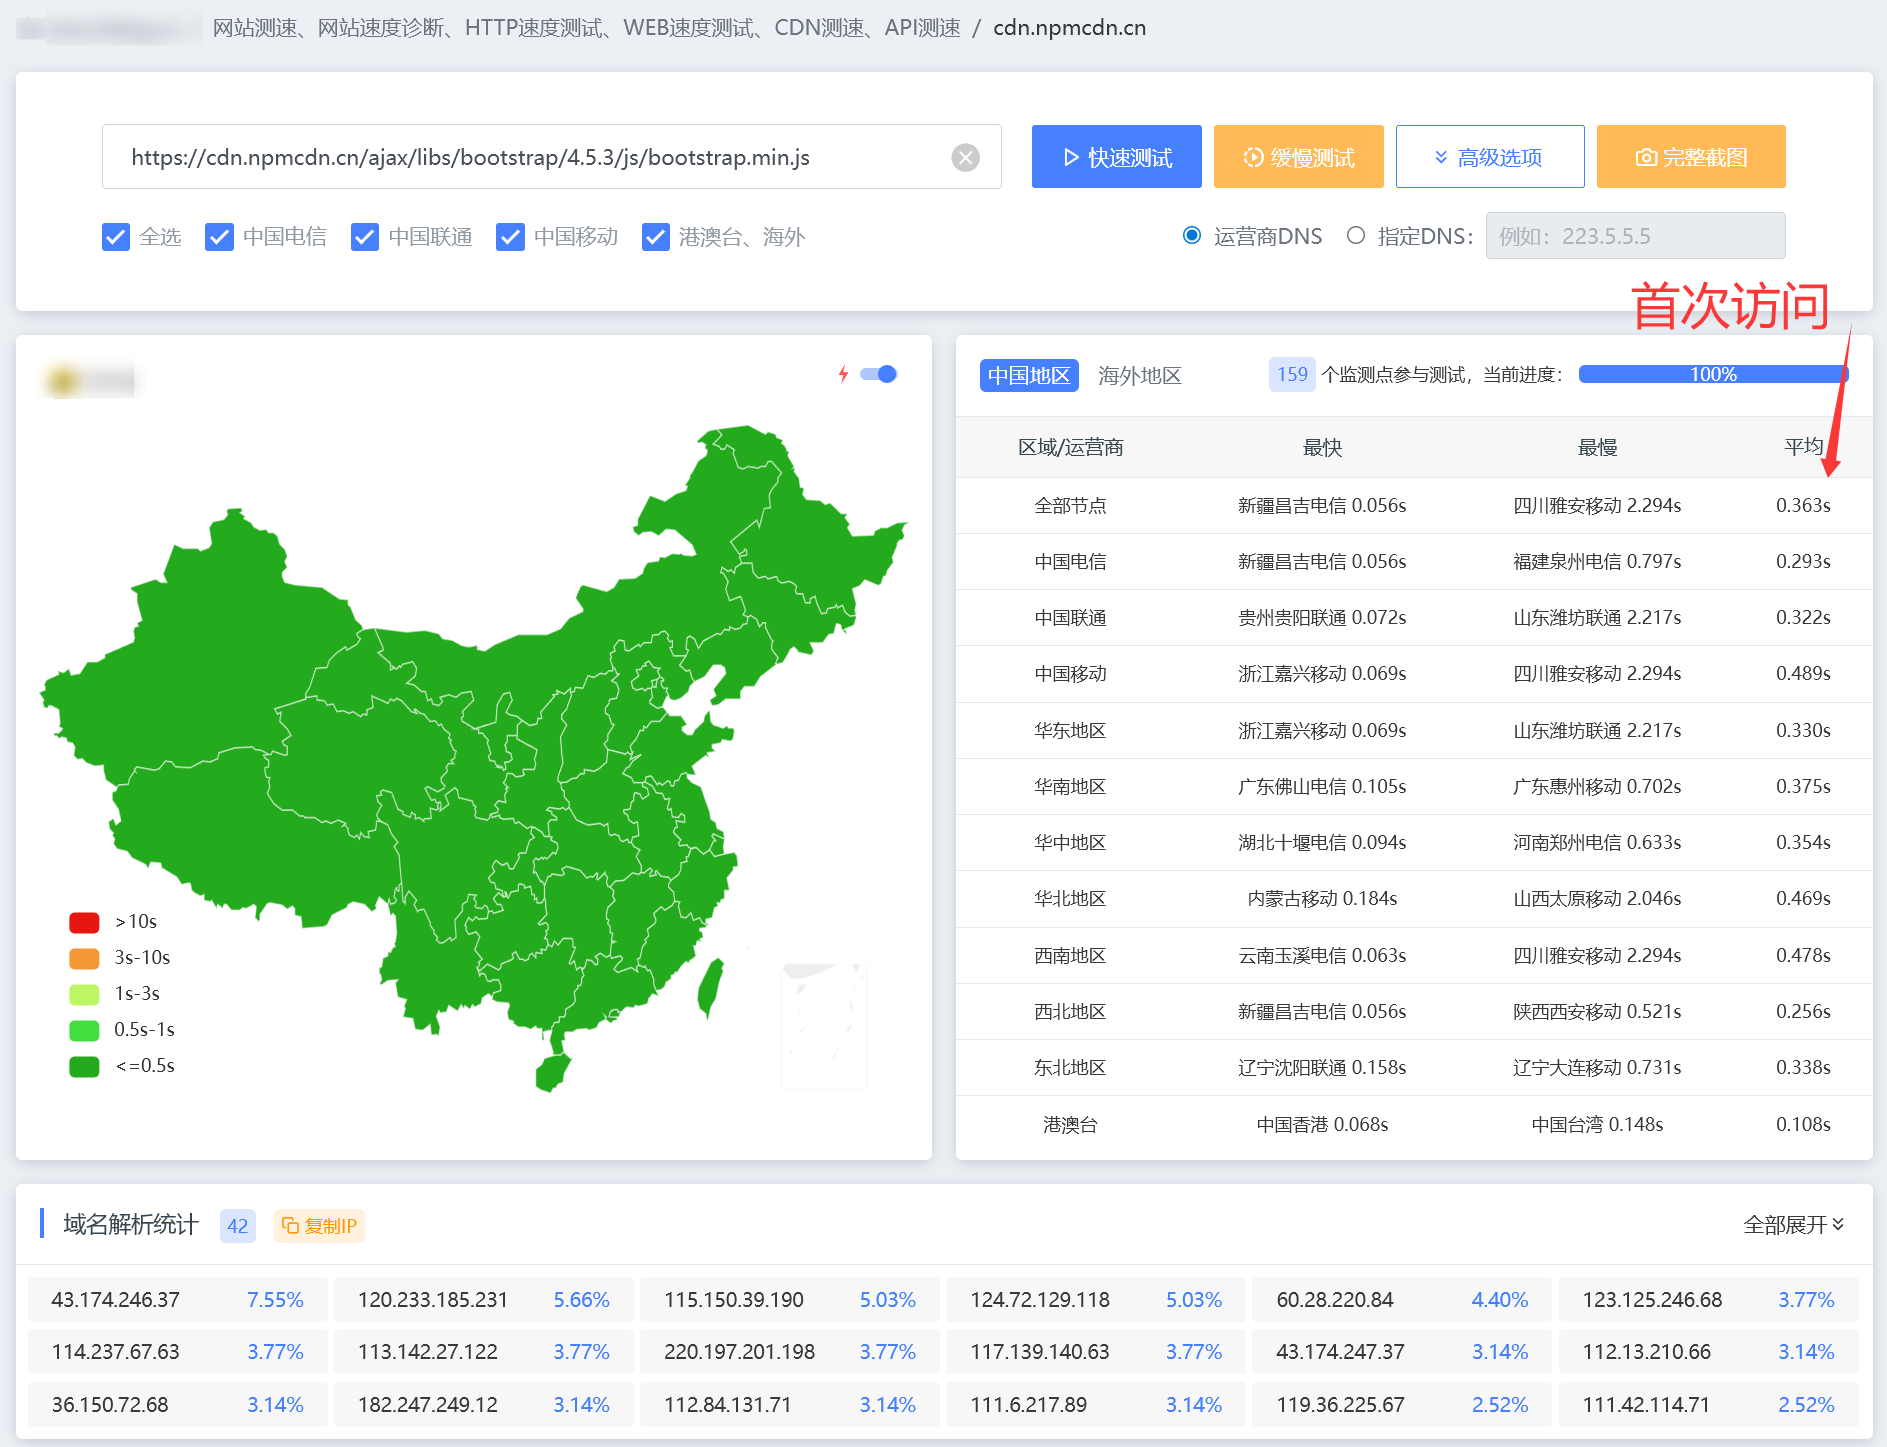The height and width of the screenshot is (1447, 1887).
Task: Expand 全部展开 in domain resolution section
Action: click(1795, 1224)
